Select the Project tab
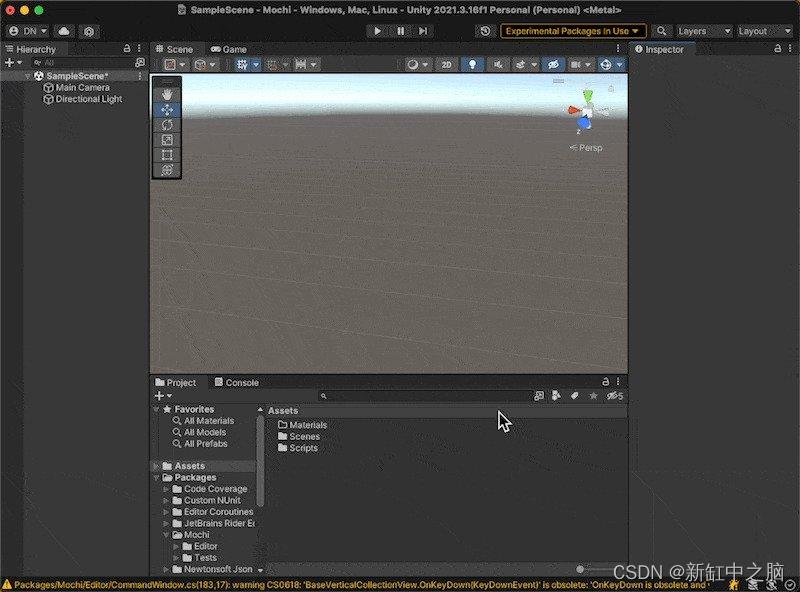 176,382
